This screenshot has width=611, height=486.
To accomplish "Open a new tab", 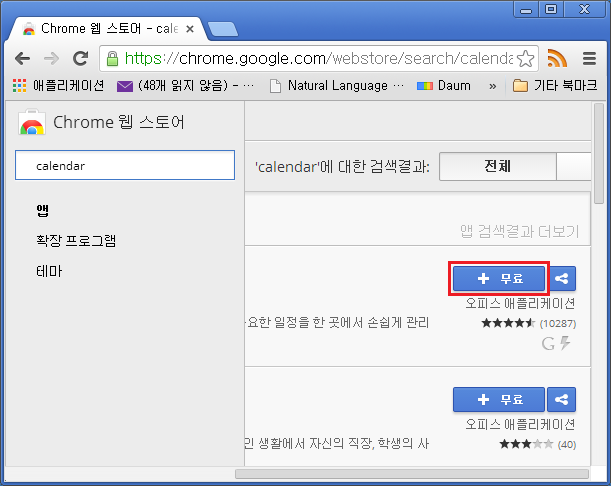I will coord(223,29).
